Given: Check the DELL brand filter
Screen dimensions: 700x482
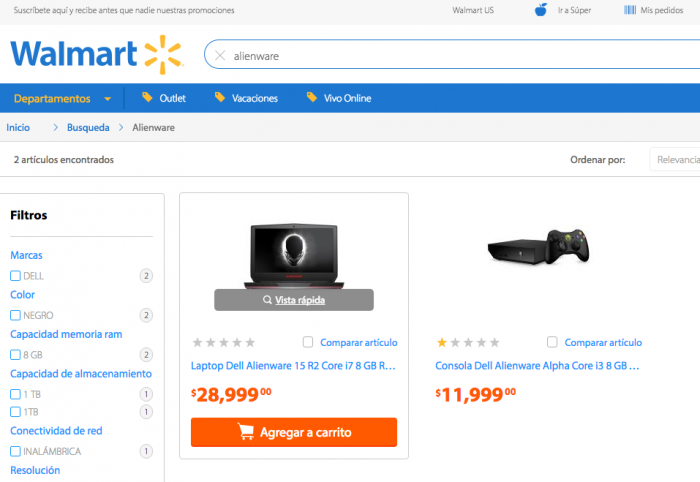Looking at the screenshot, I should click(x=16, y=275).
